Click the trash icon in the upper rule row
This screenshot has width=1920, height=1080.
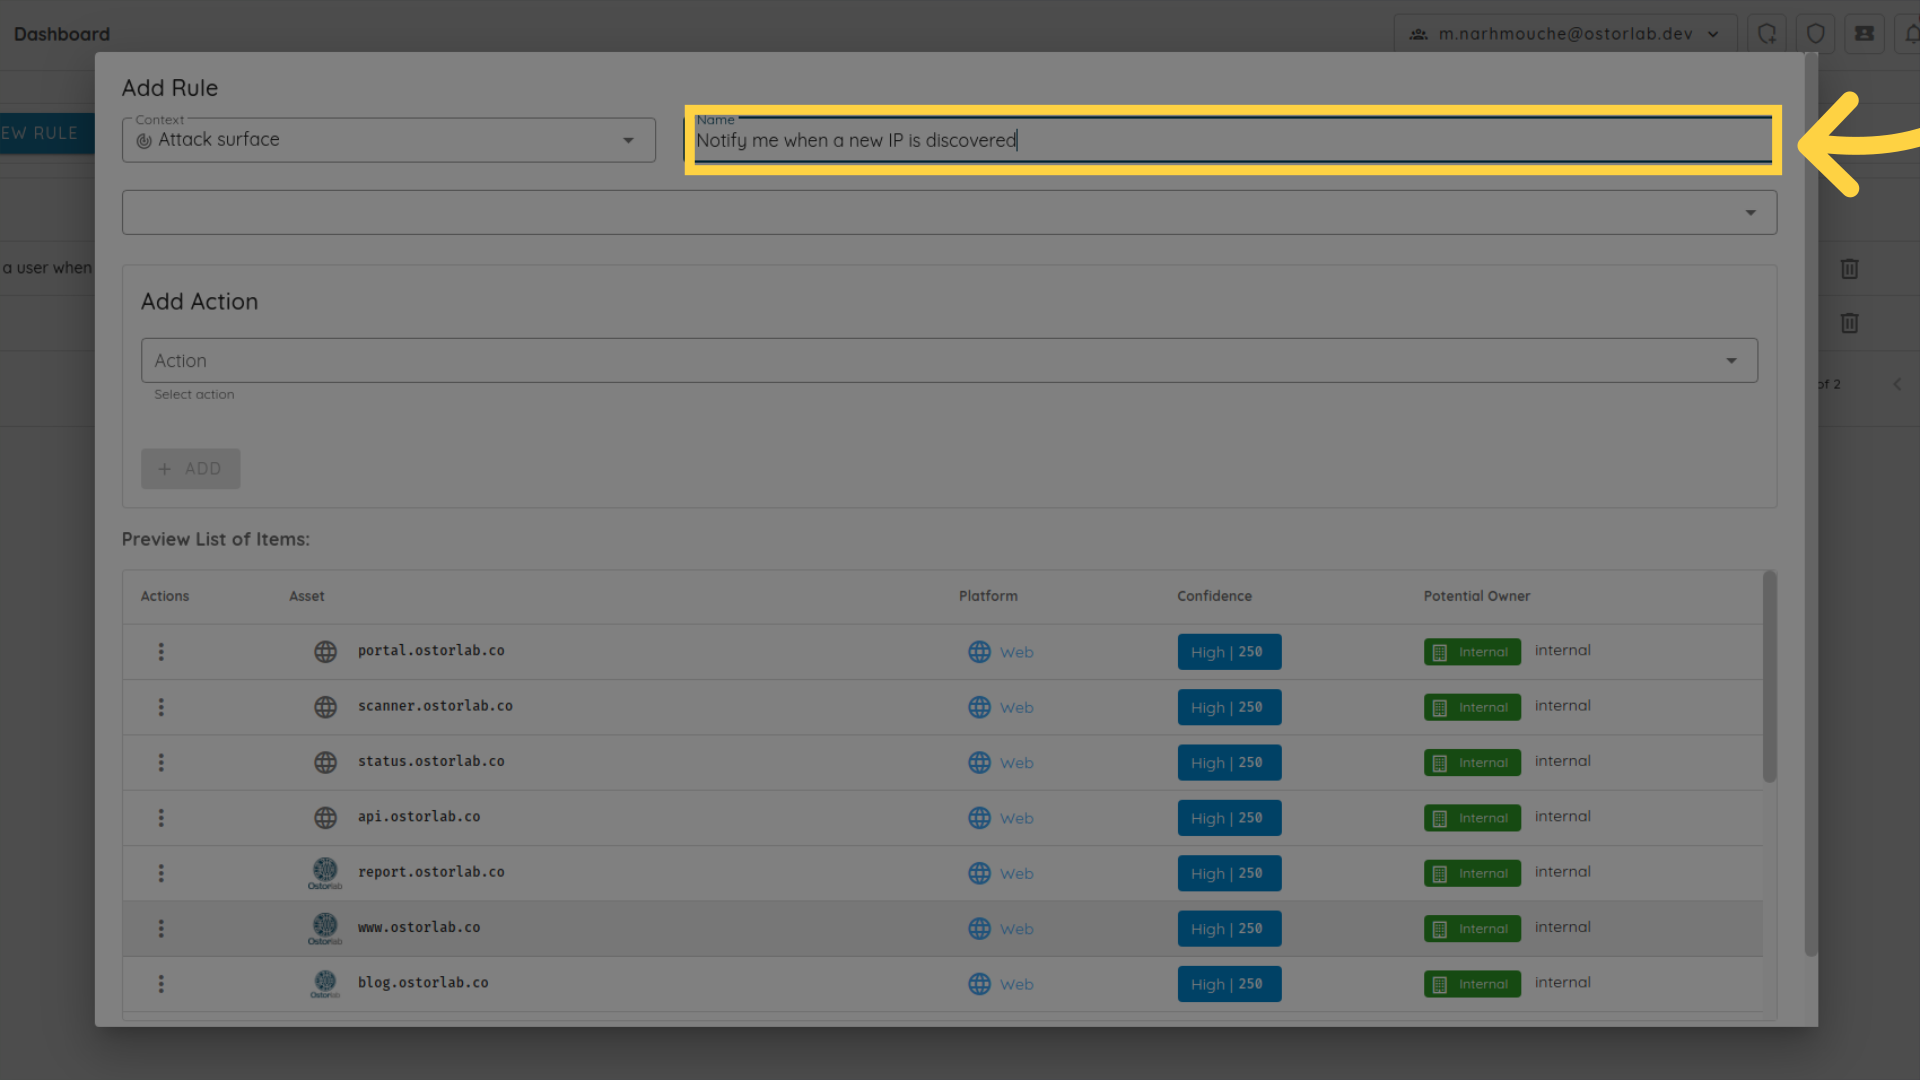point(1849,269)
